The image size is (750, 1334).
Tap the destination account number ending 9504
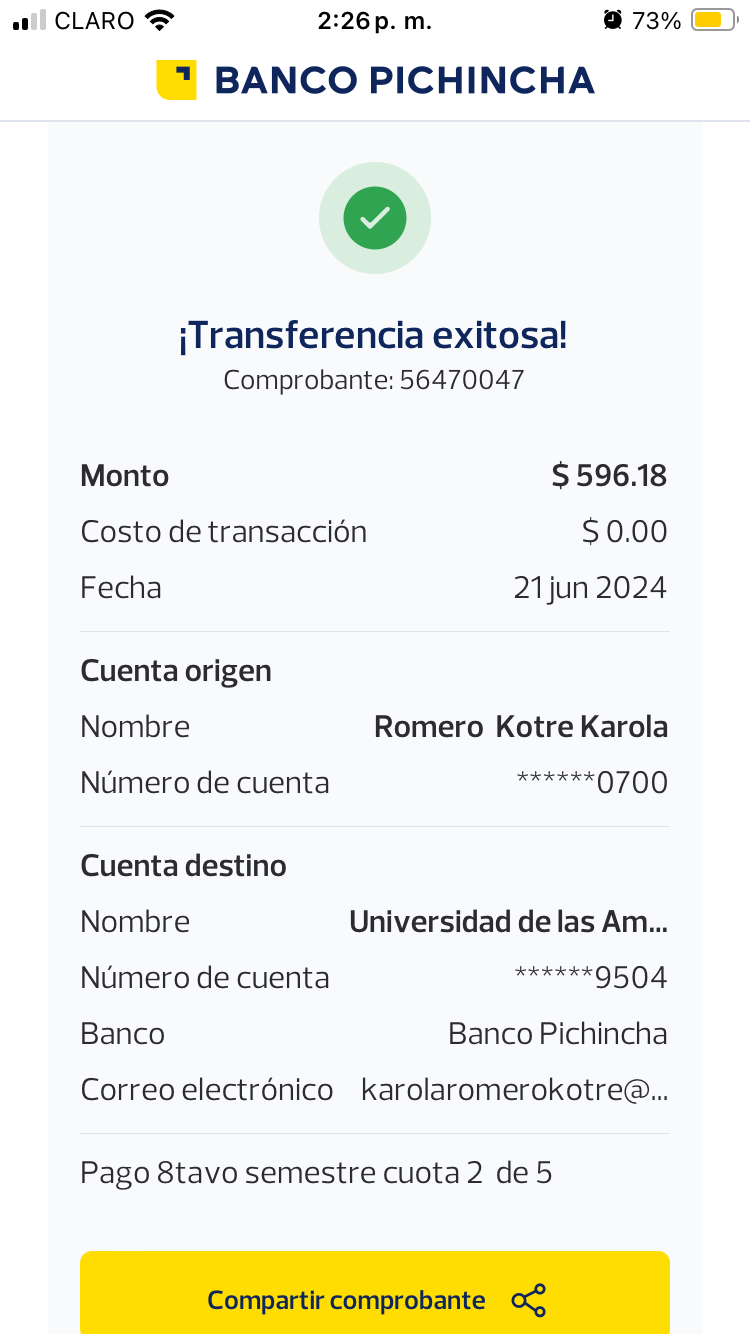591,977
